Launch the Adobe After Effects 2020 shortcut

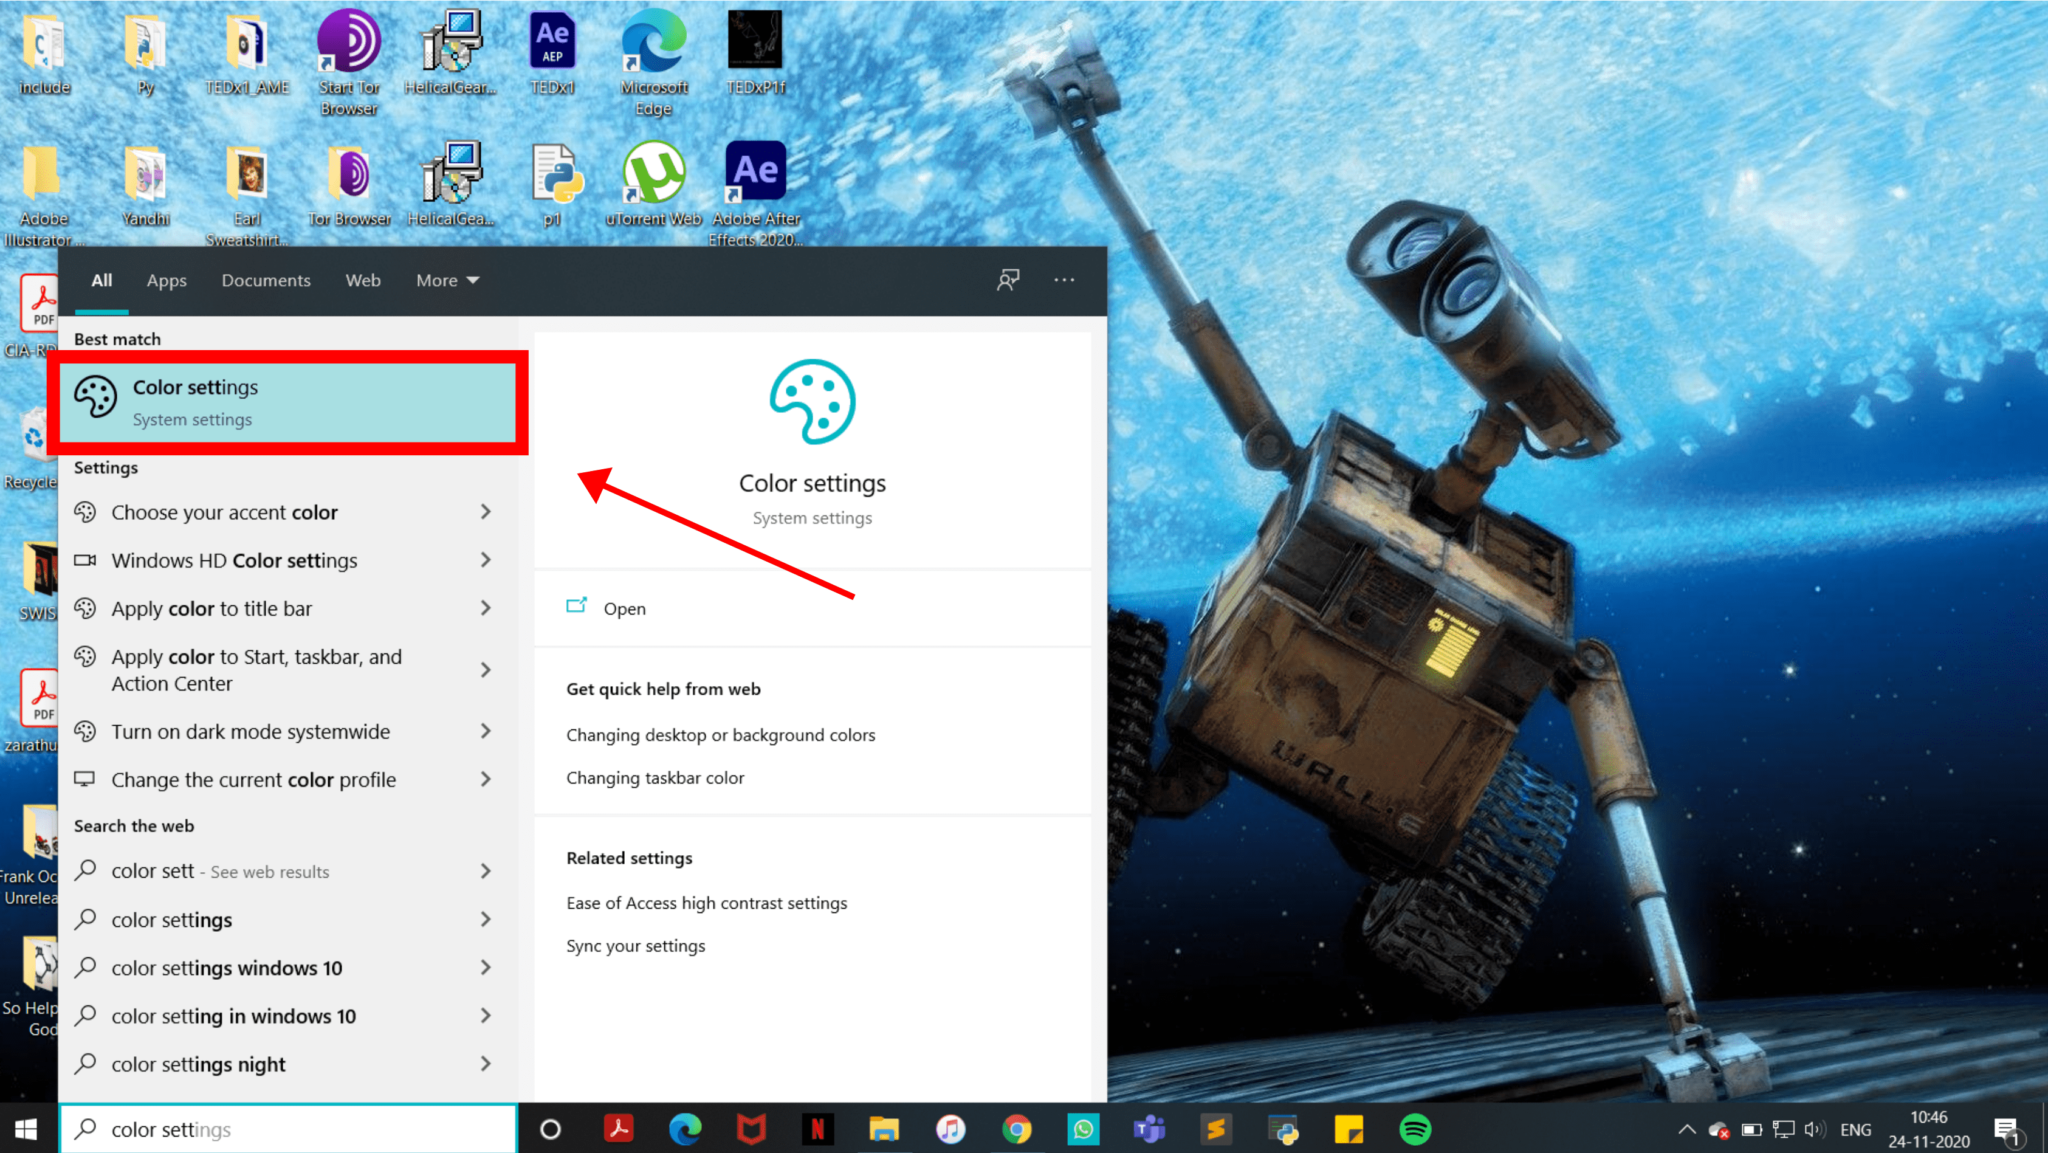pyautogui.click(x=756, y=195)
